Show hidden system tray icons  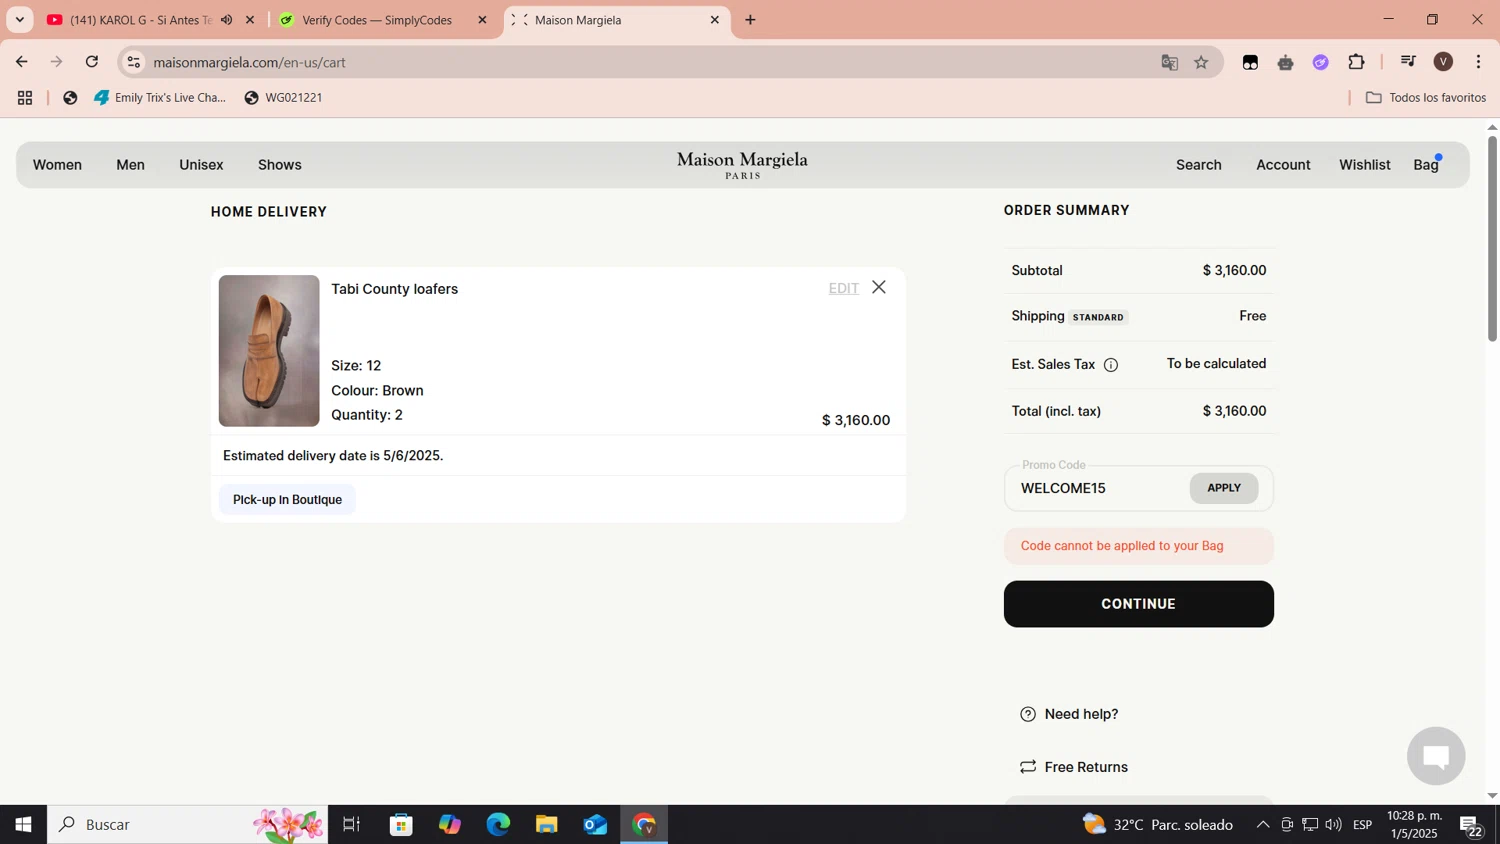[x=1263, y=825]
